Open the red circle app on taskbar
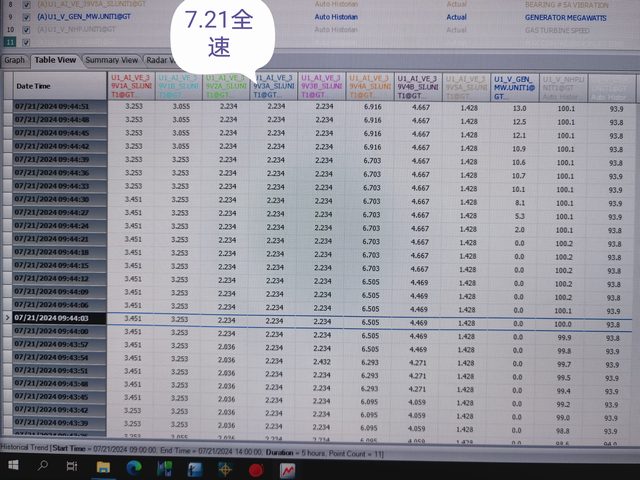The width and height of the screenshot is (640, 480). click(x=256, y=471)
